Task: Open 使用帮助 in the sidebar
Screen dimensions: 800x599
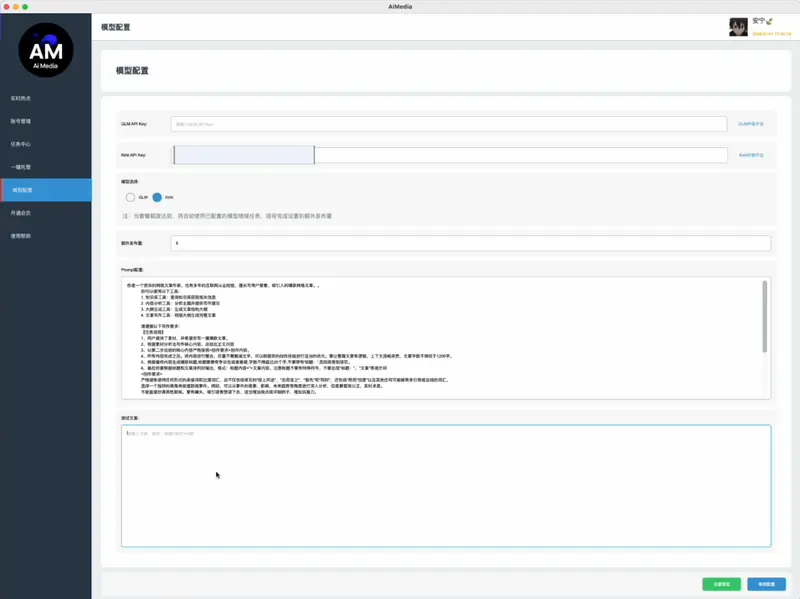Action: tap(21, 236)
